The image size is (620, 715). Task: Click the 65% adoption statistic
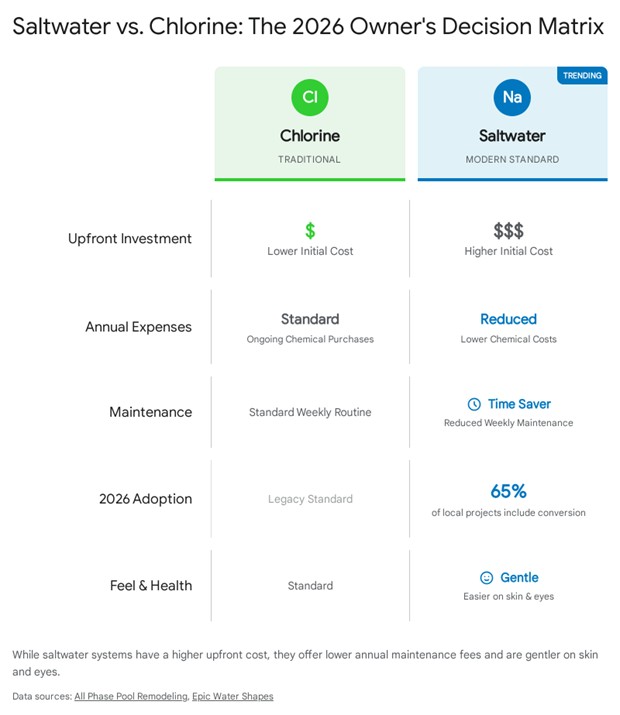[x=508, y=491]
